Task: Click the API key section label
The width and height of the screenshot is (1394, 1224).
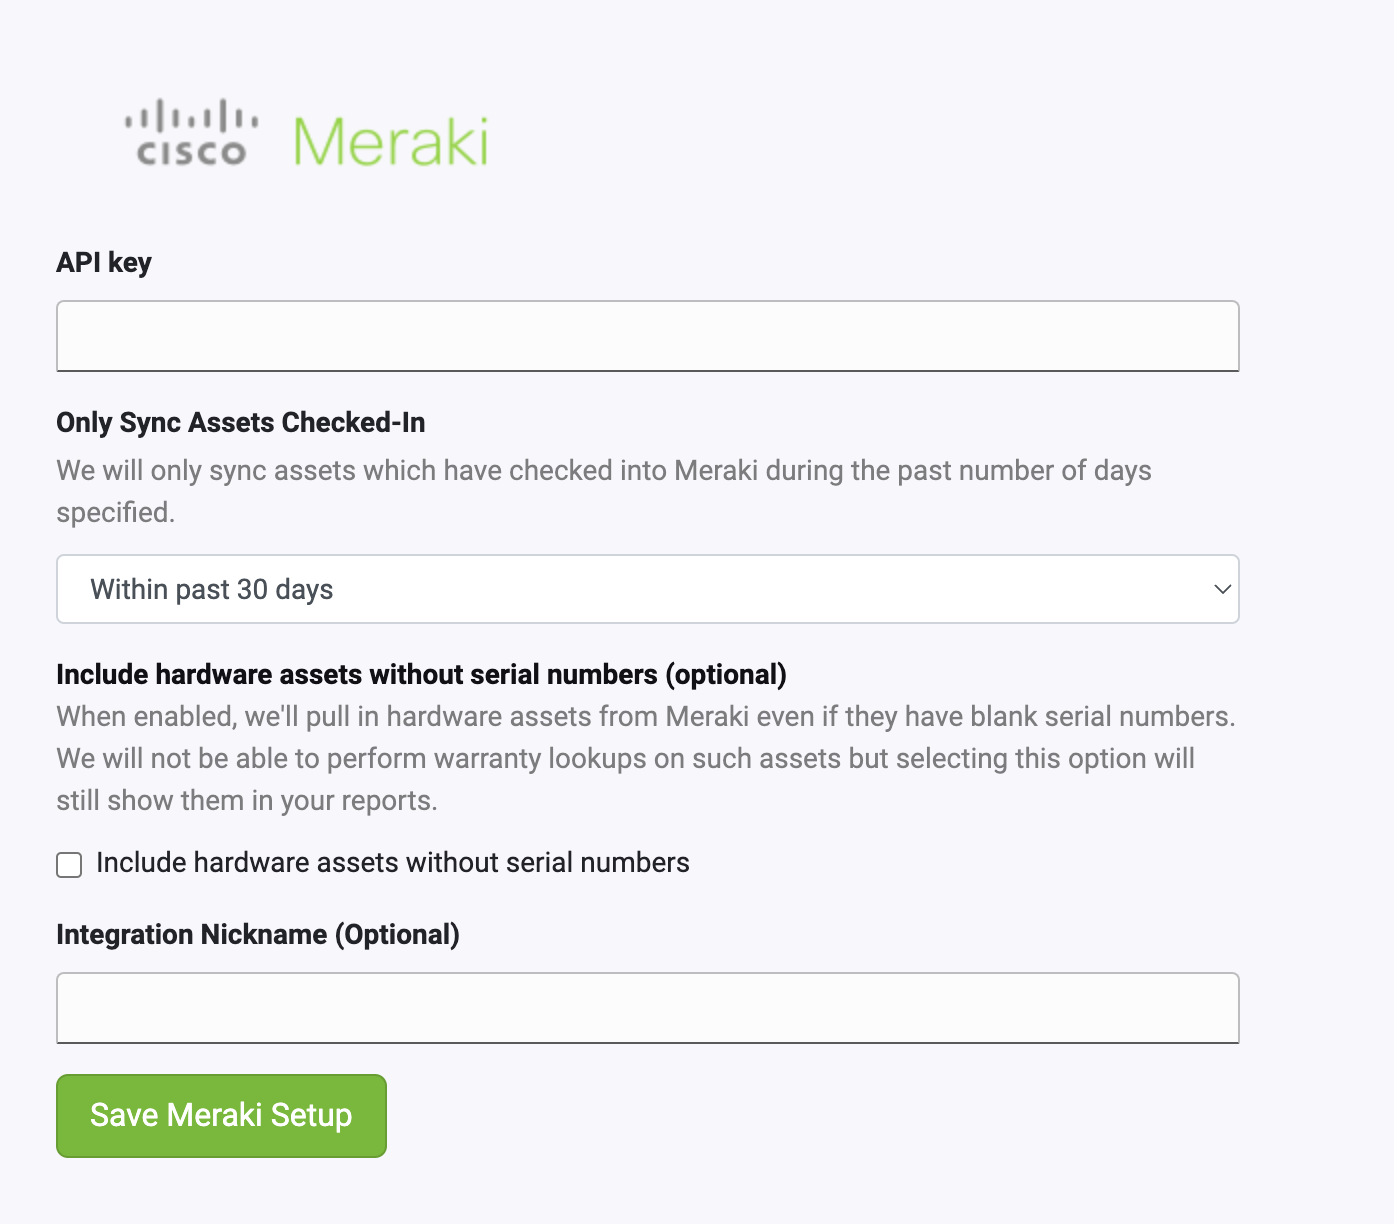Action: (103, 262)
